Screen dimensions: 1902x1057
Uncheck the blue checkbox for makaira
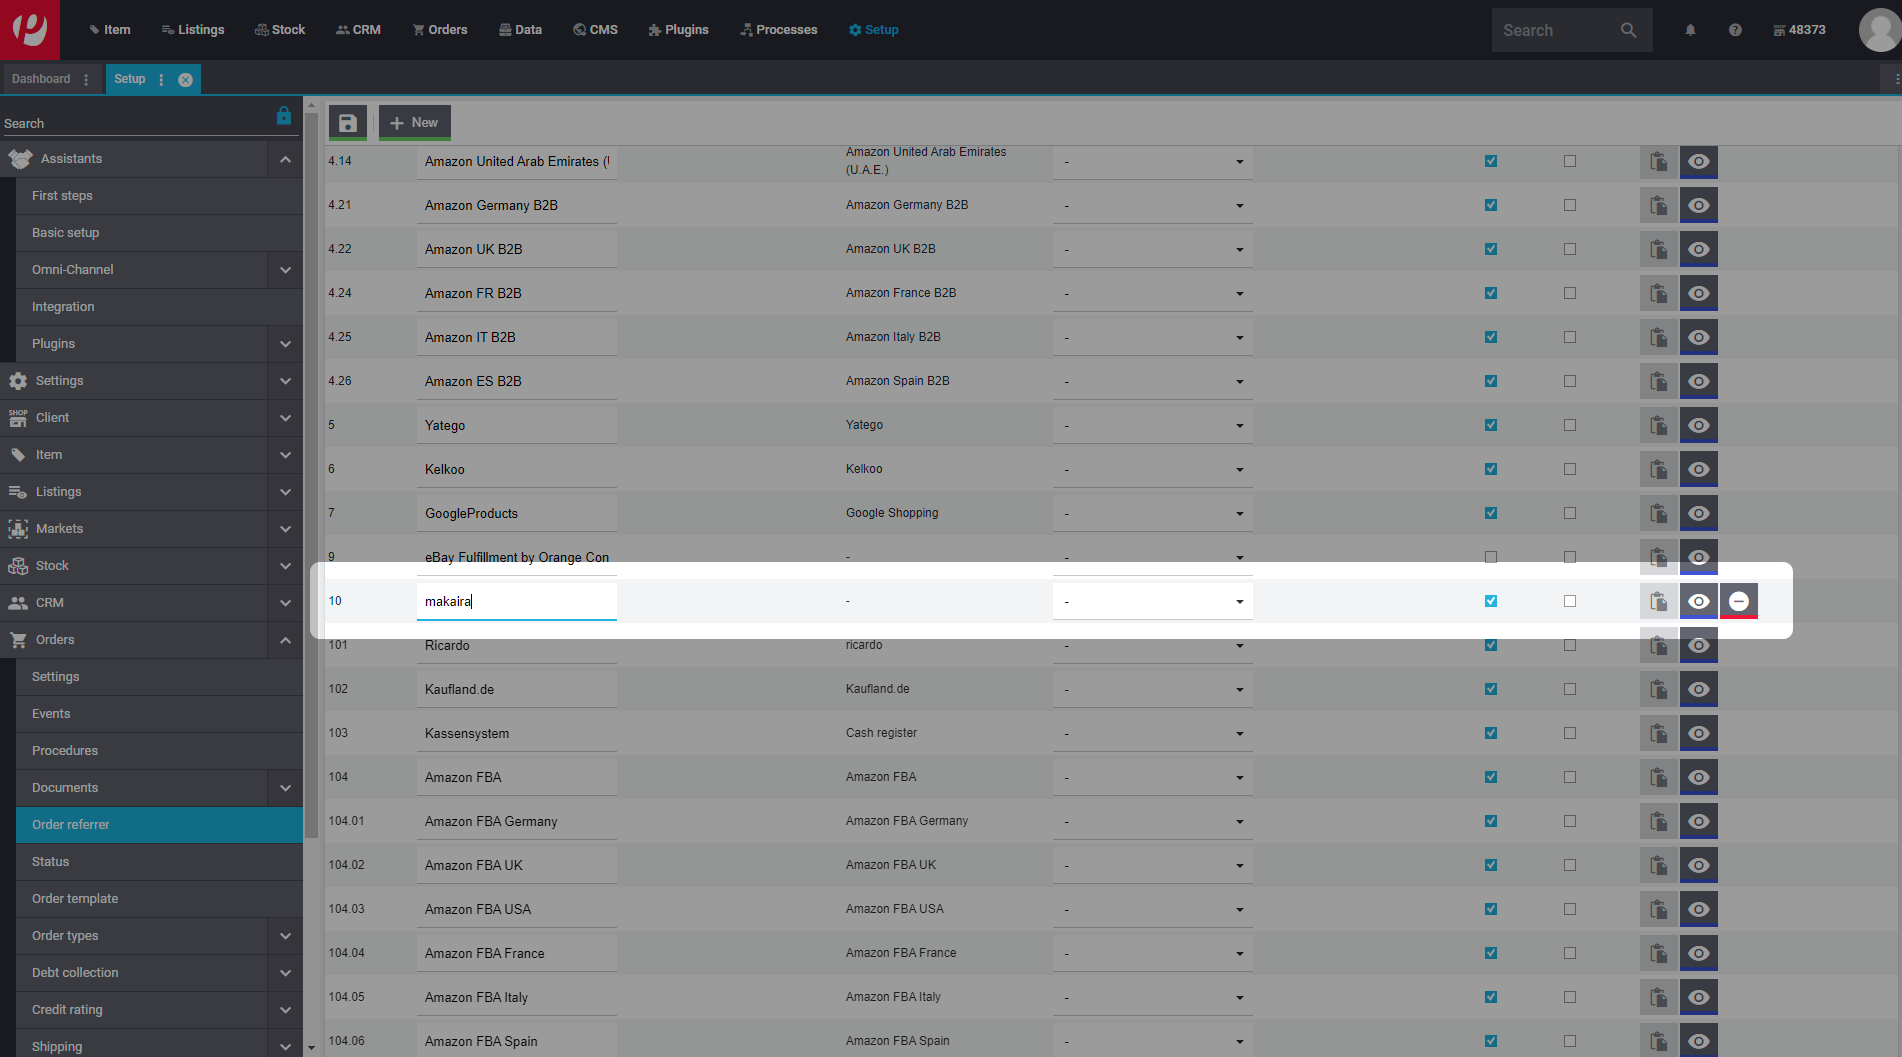1491,601
